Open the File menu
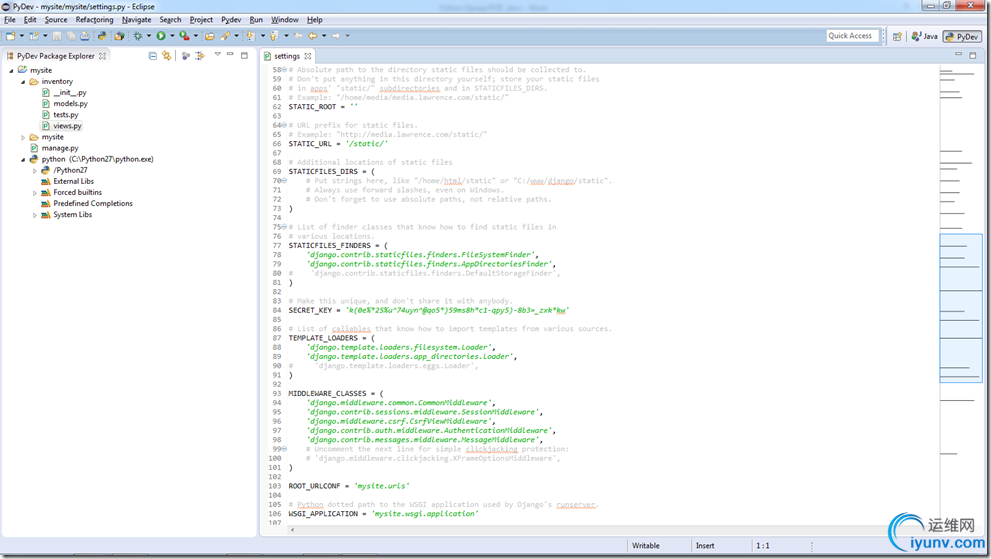991x559 pixels. 10,20
